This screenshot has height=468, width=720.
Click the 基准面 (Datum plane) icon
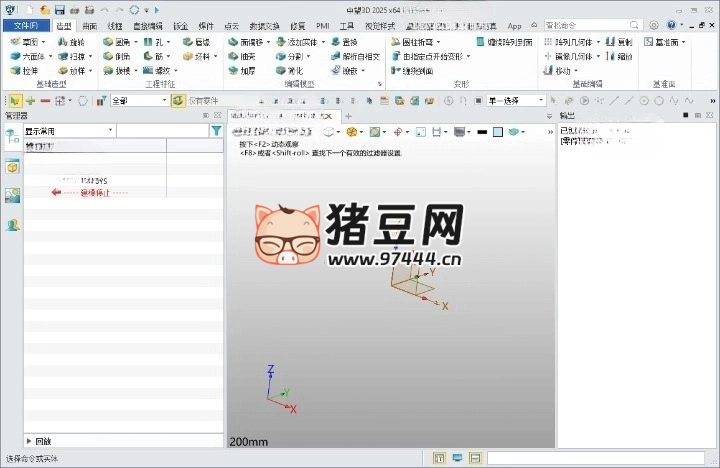(x=650, y=43)
